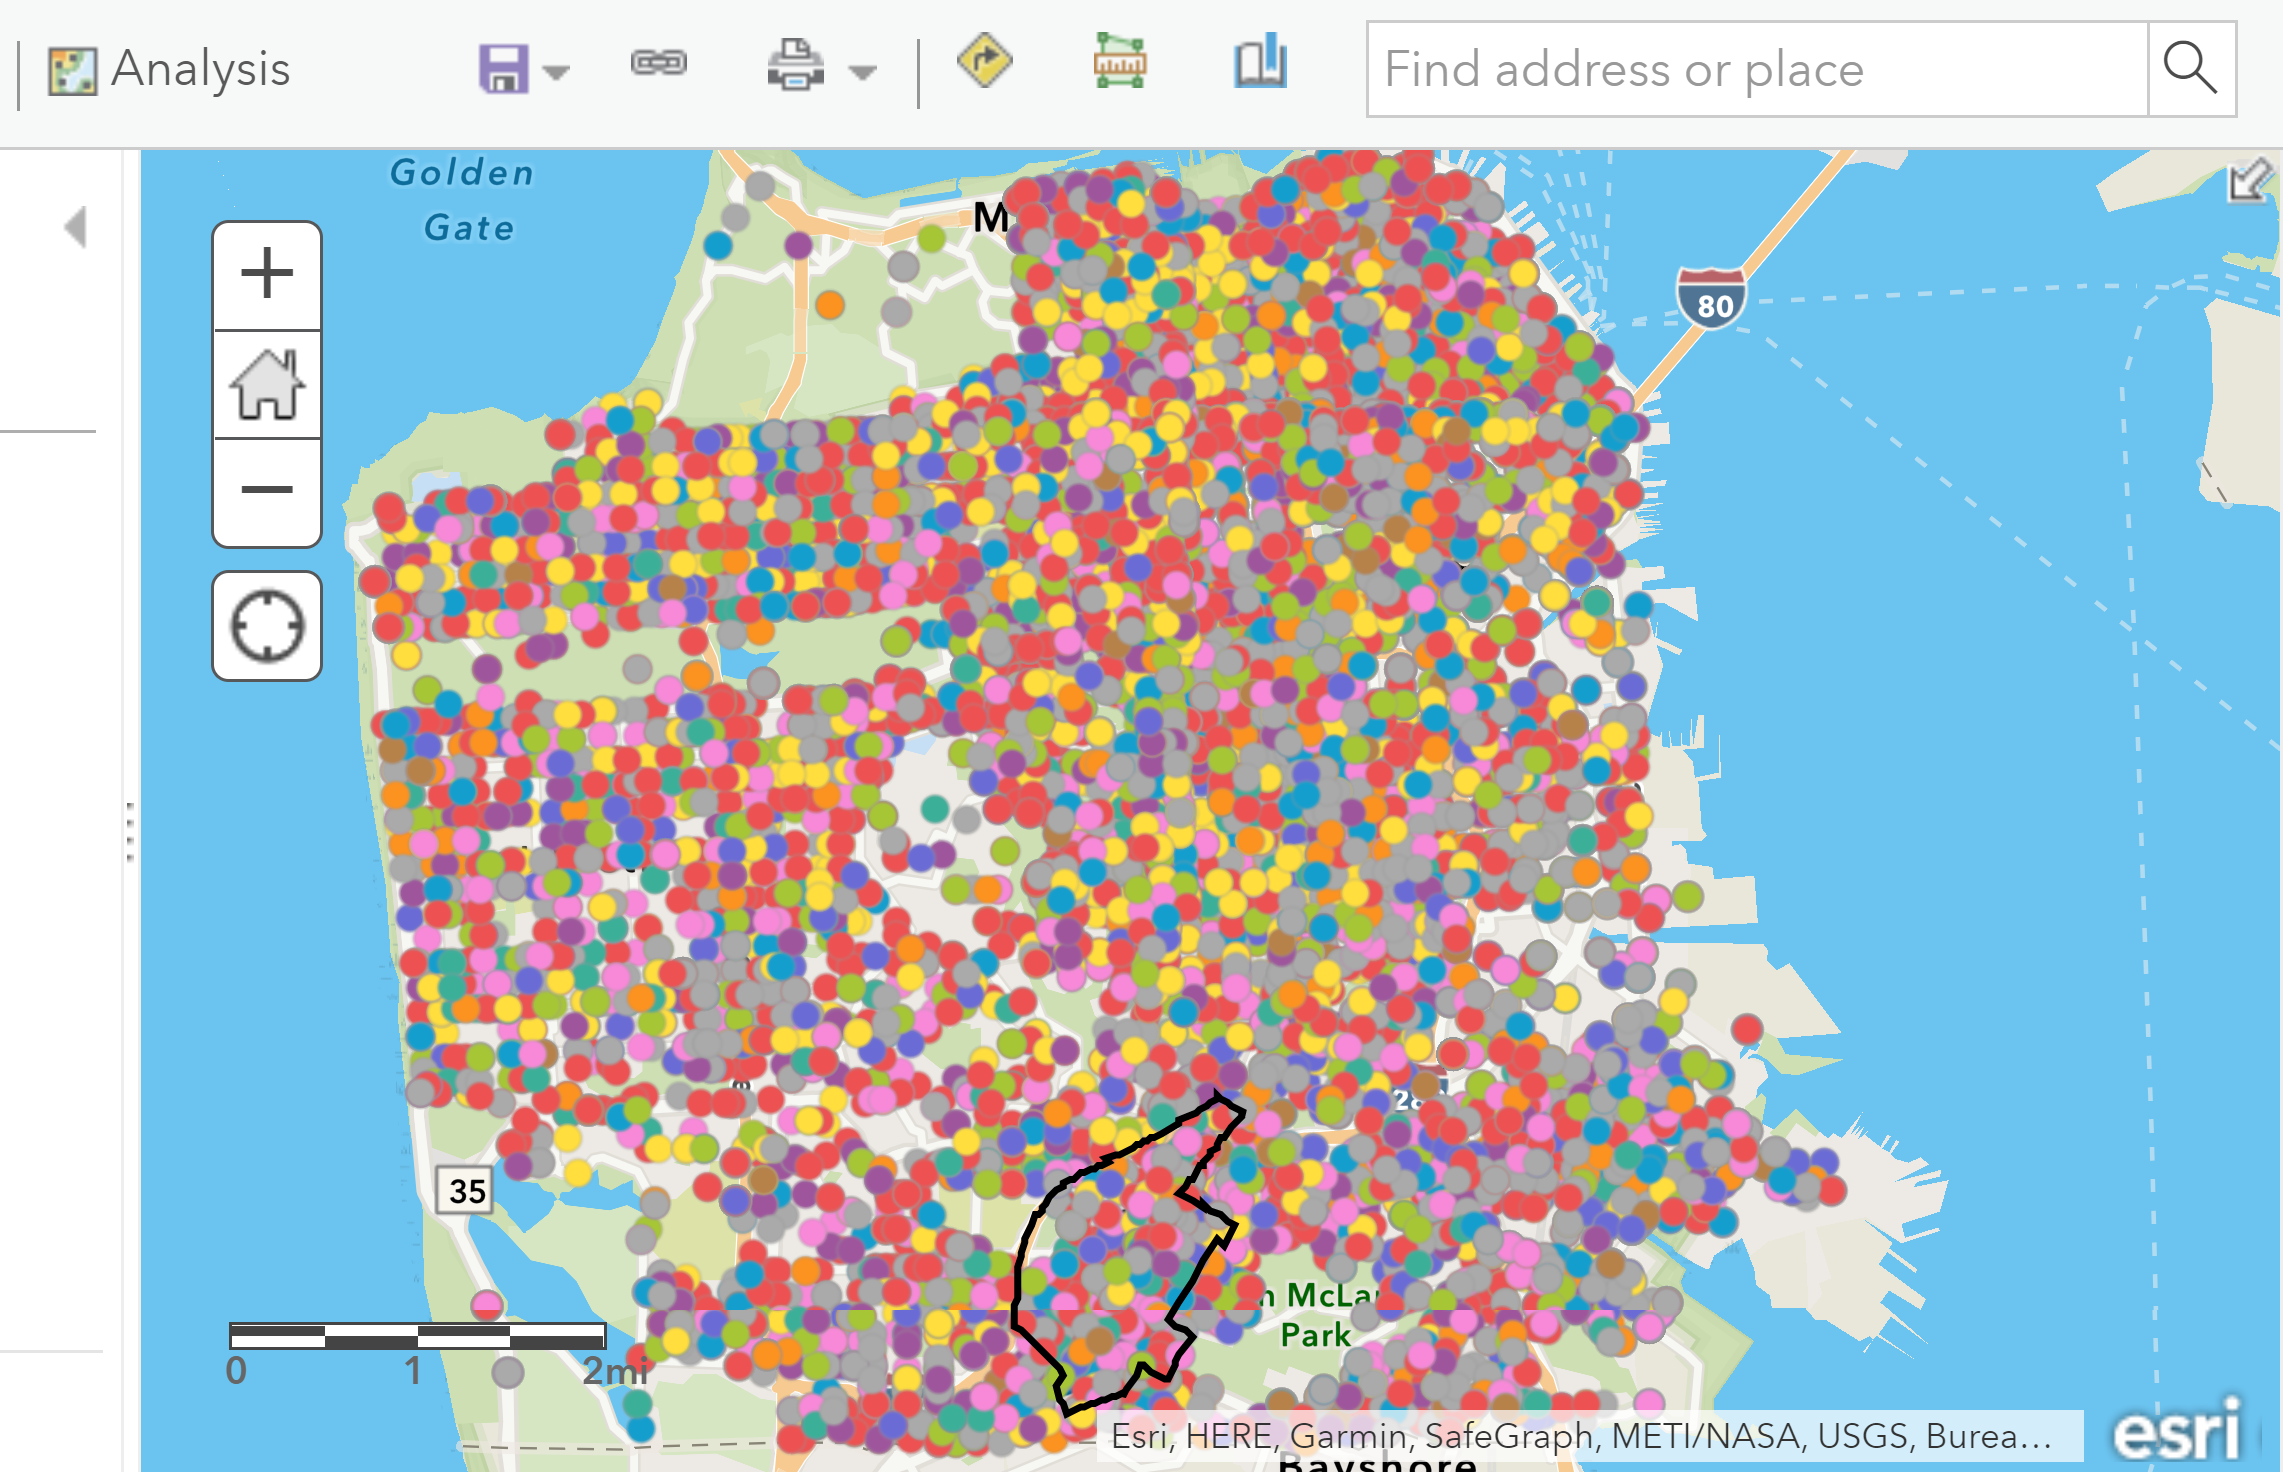Click the Print icon

tap(795, 66)
